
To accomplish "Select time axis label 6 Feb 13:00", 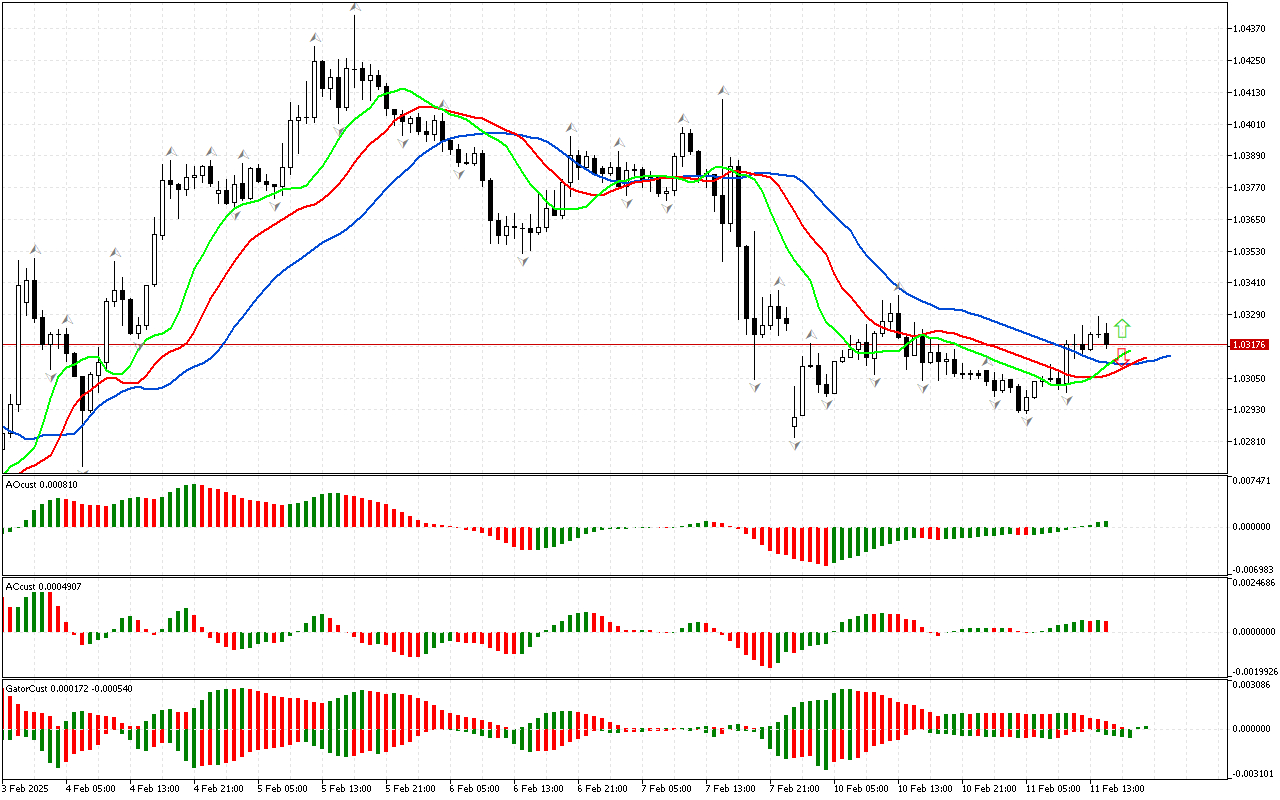I will (x=540, y=788).
